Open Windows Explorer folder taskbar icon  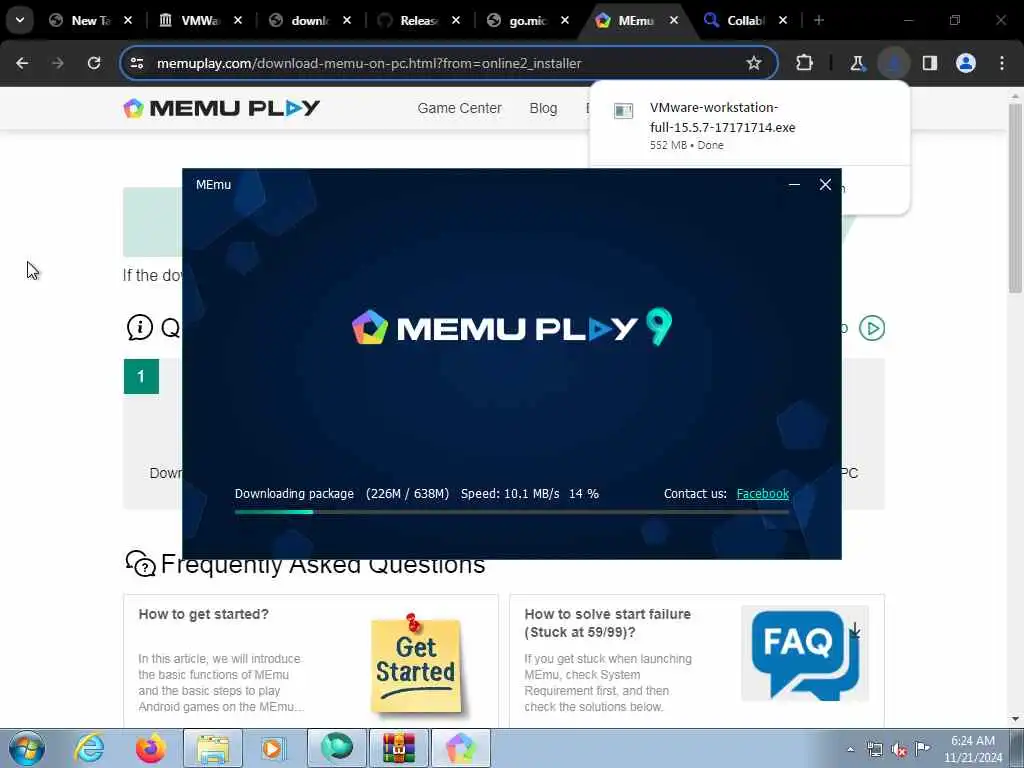coord(213,748)
